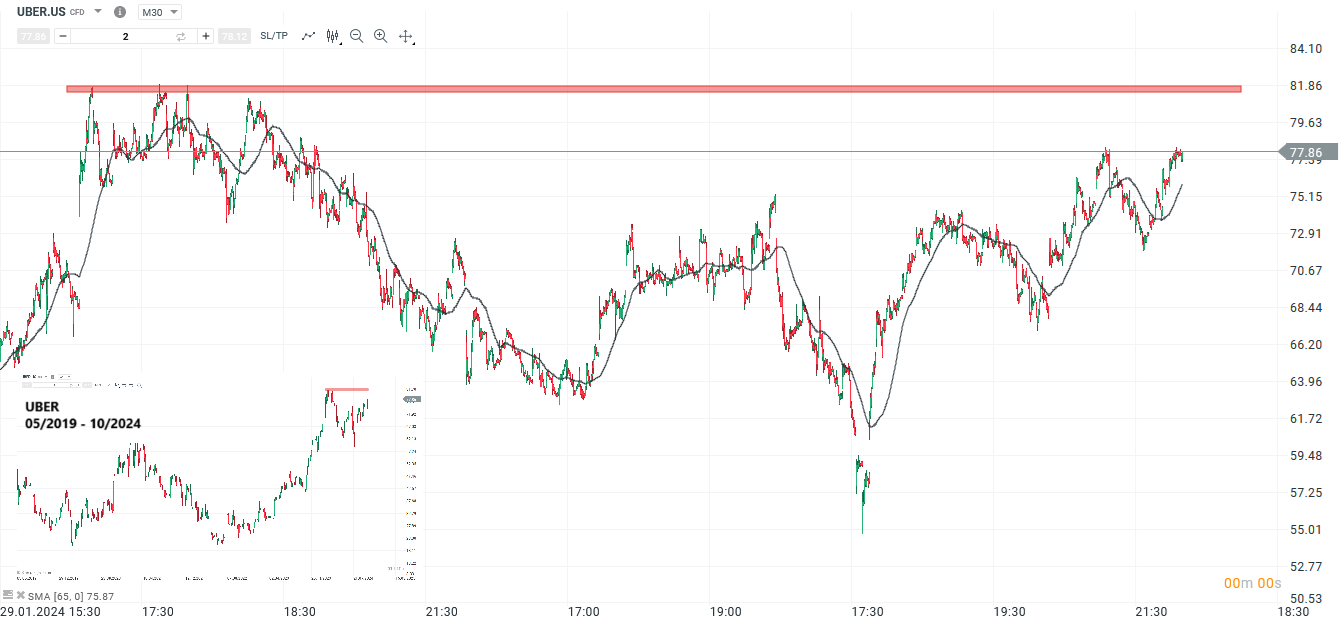Open SMA indicator settings icon
The height and width of the screenshot is (625, 1343).
[8, 594]
